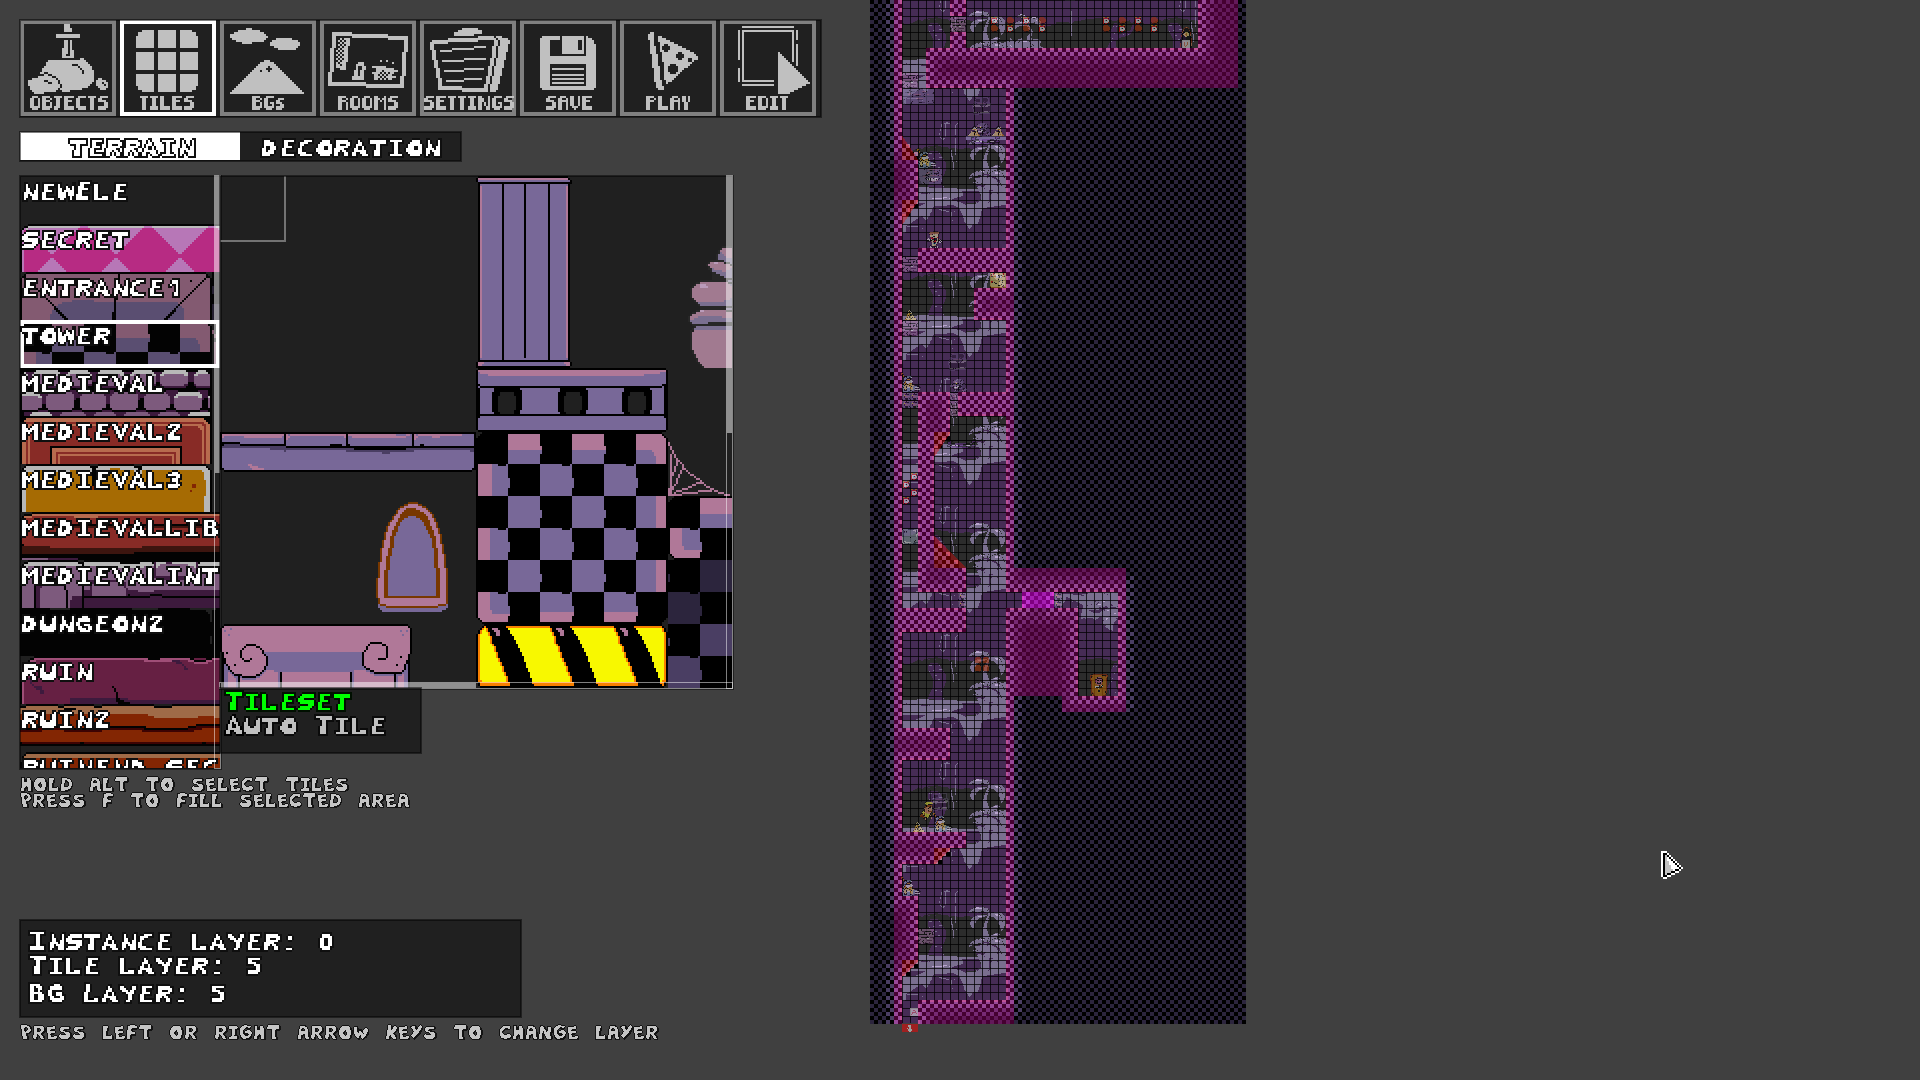Pick the Ruin tileset entry
Viewport: 1920px width, 1080px height.
(118, 680)
